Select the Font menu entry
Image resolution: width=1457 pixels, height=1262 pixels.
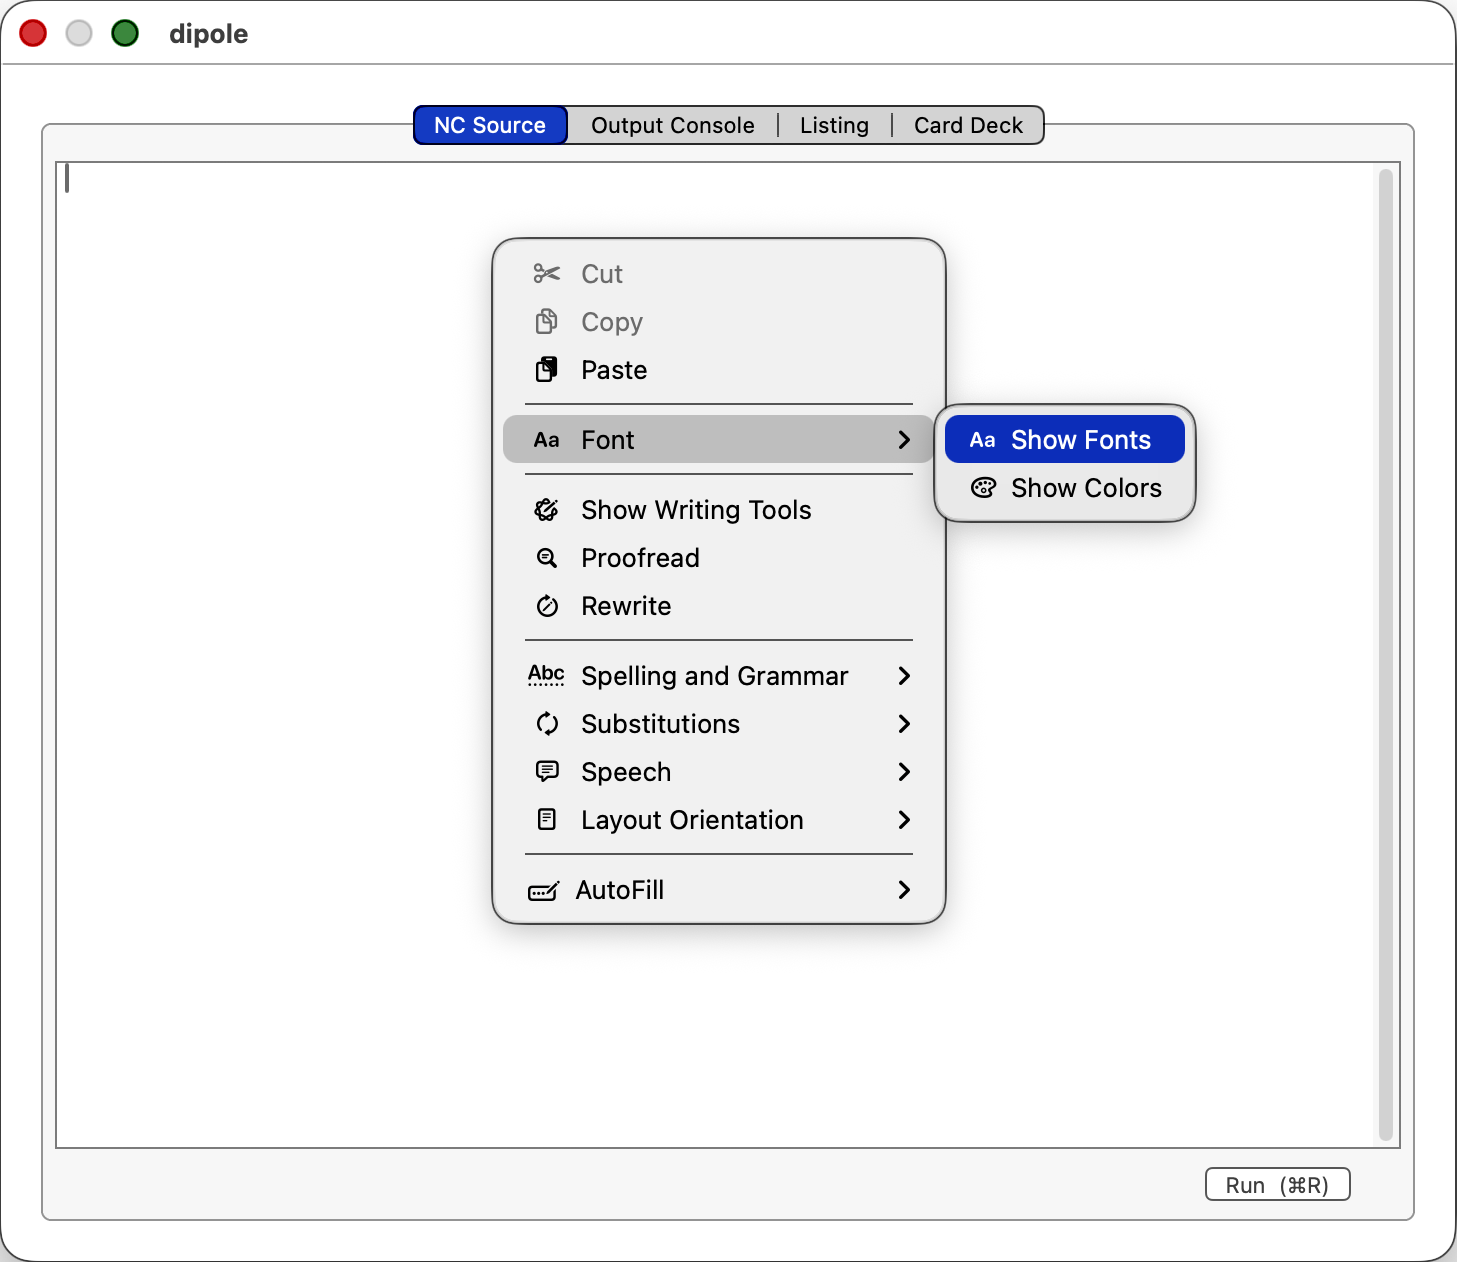coord(608,440)
